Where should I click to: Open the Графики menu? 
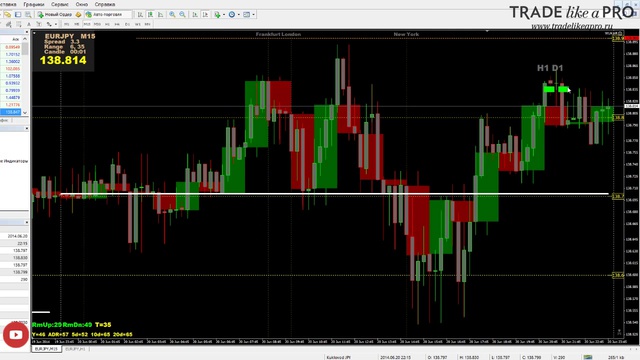coord(33,4)
